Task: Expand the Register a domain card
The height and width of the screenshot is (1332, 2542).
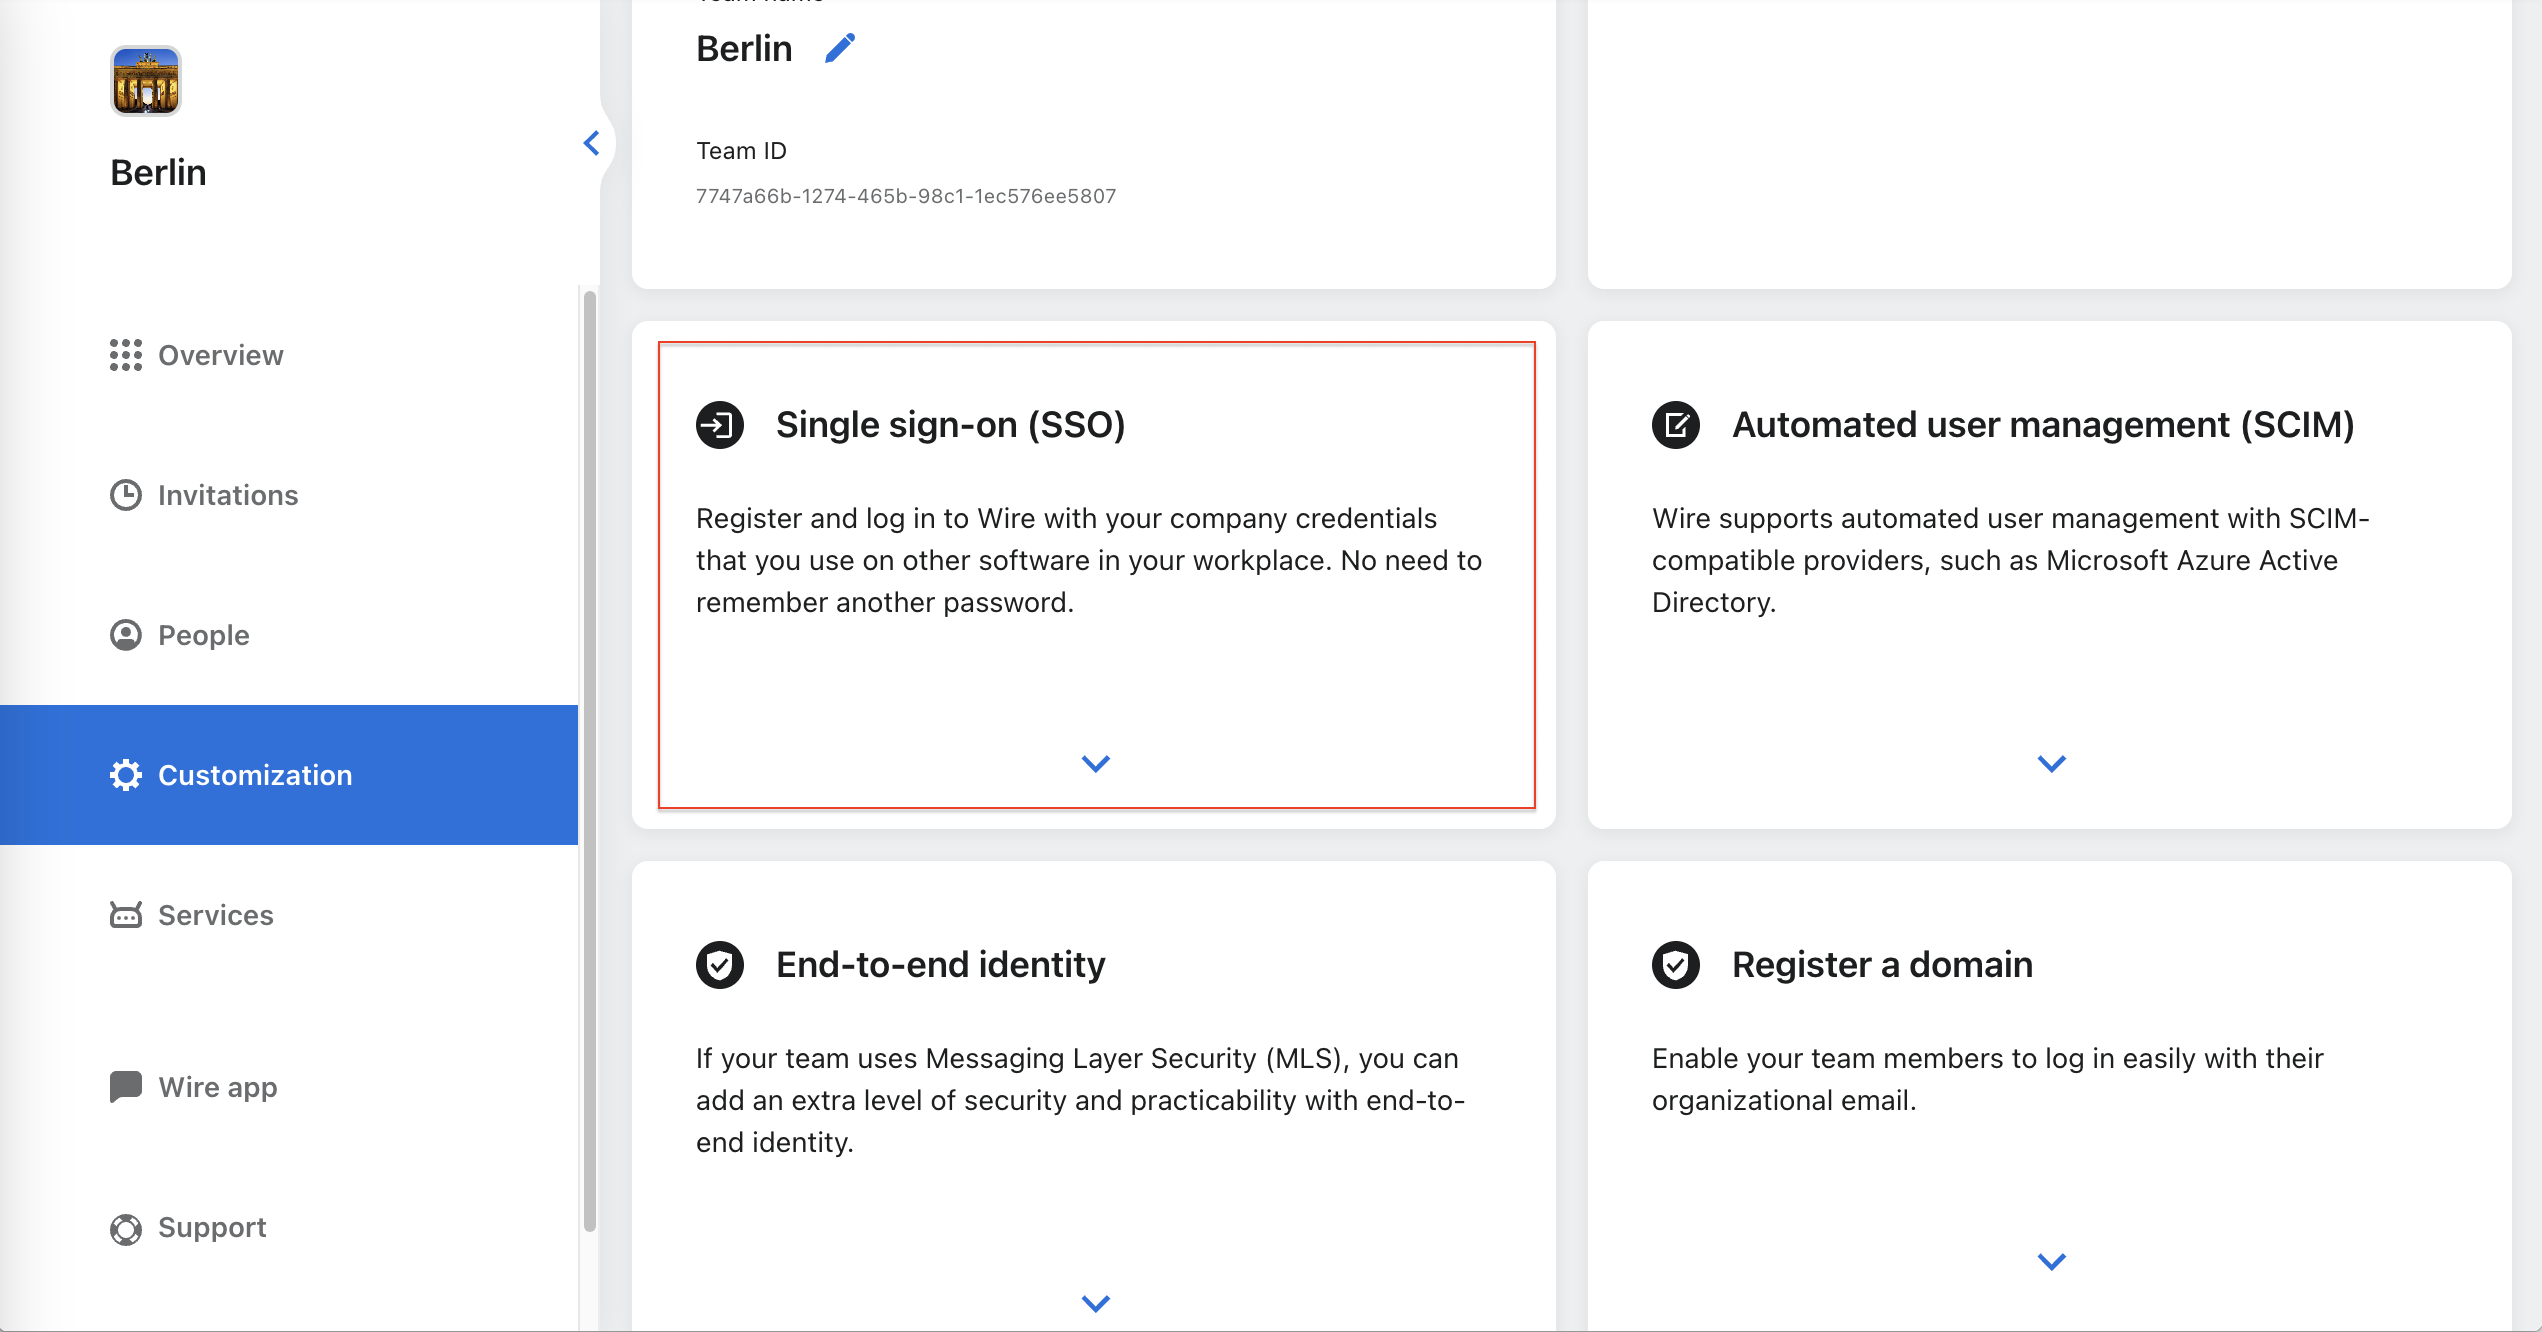Action: [2052, 1262]
